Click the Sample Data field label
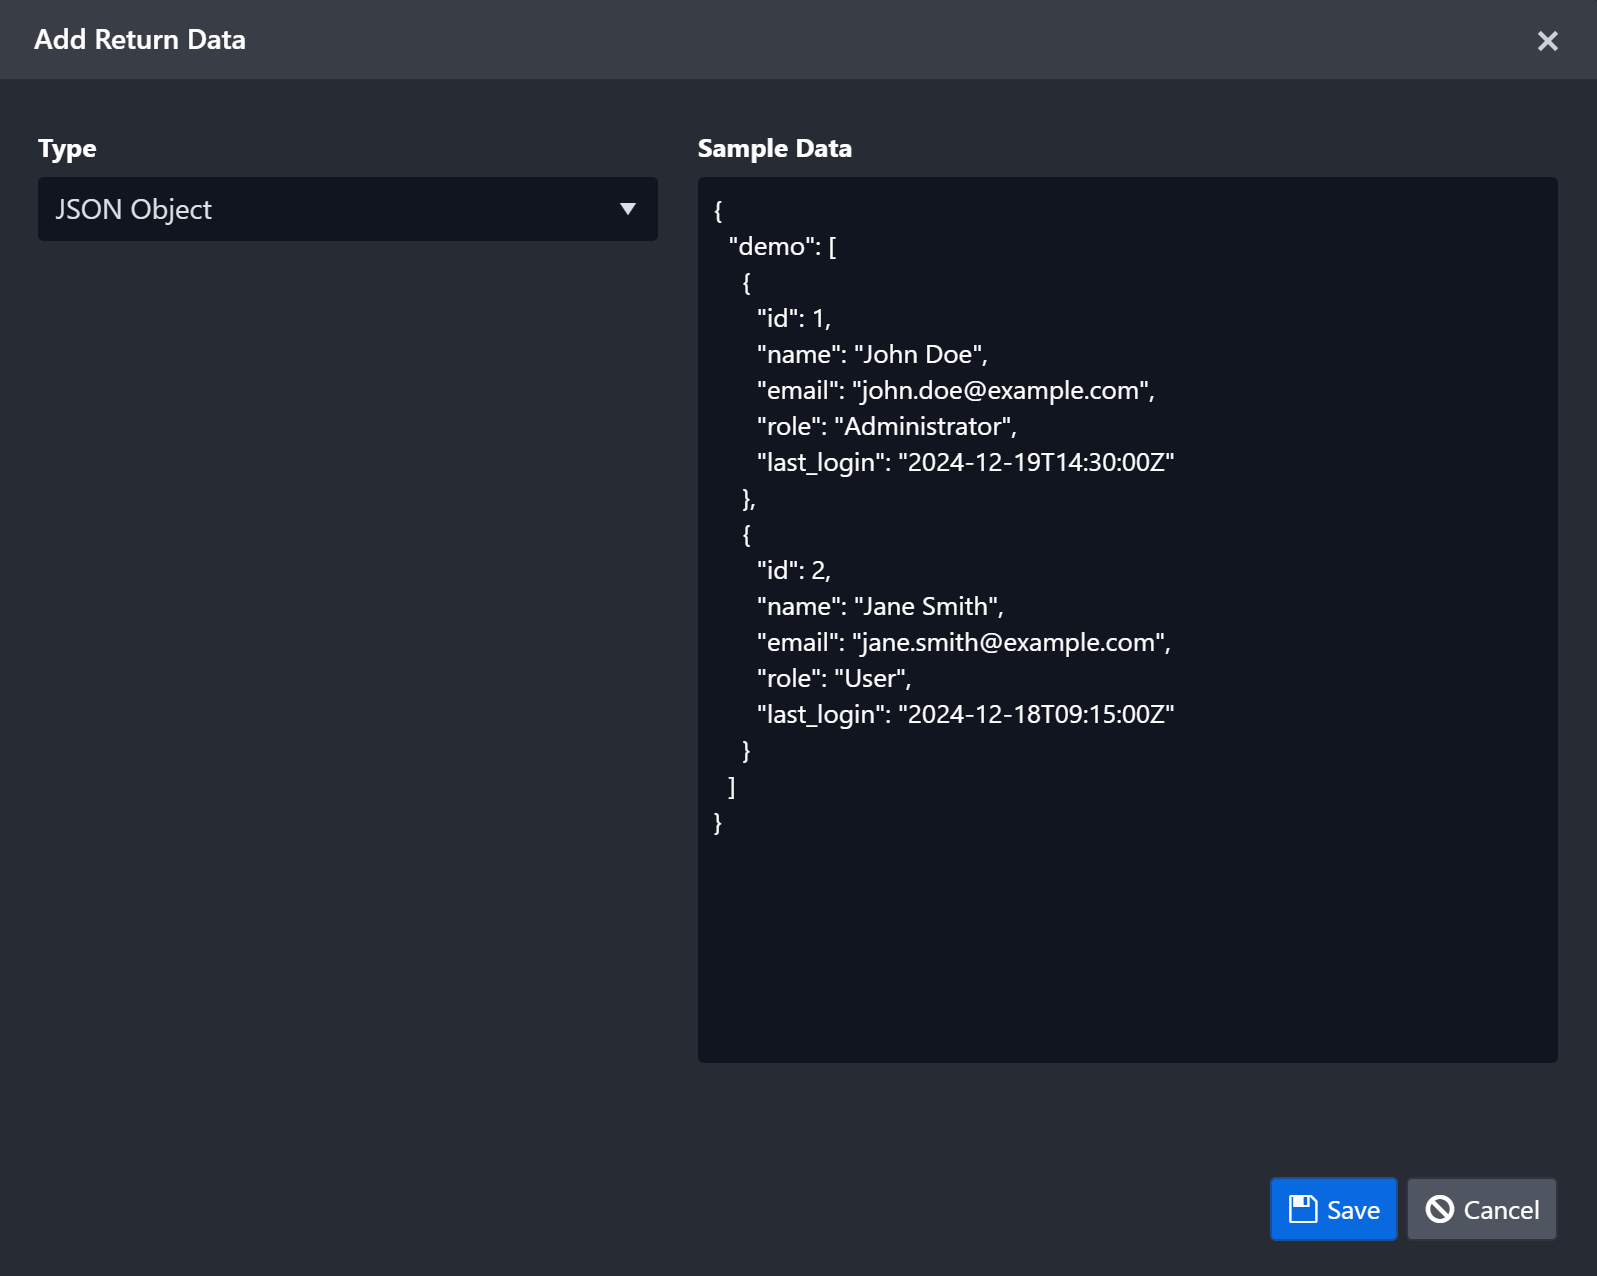The height and width of the screenshot is (1276, 1597). click(774, 148)
